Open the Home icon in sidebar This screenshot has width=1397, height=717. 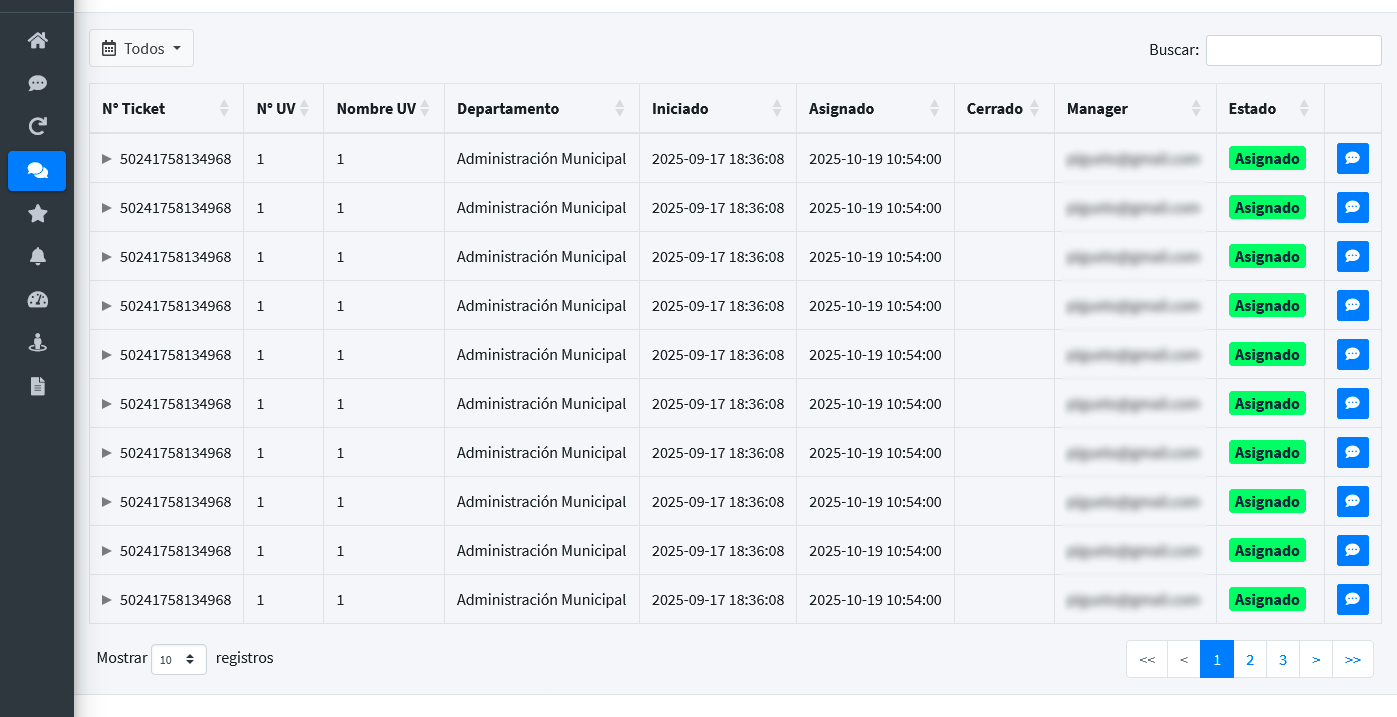point(38,41)
